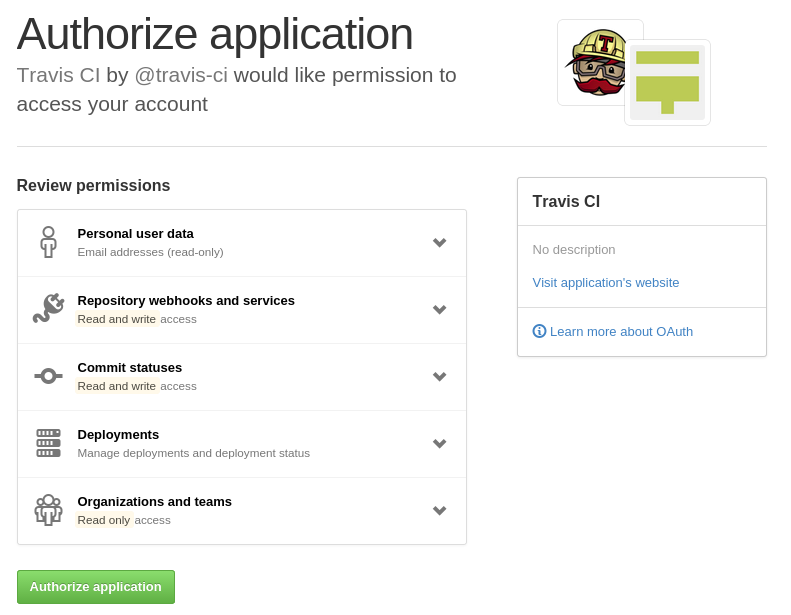Open Visit application's website link
Viewport: 791px width, 615px height.
click(605, 282)
